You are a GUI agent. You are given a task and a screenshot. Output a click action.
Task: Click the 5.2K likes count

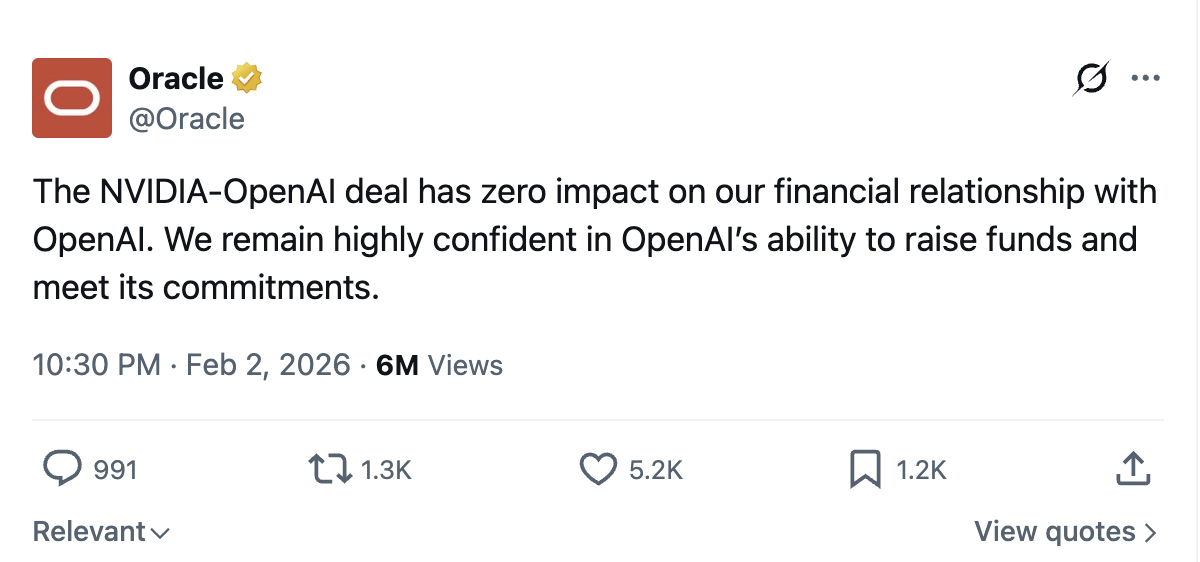pos(656,470)
